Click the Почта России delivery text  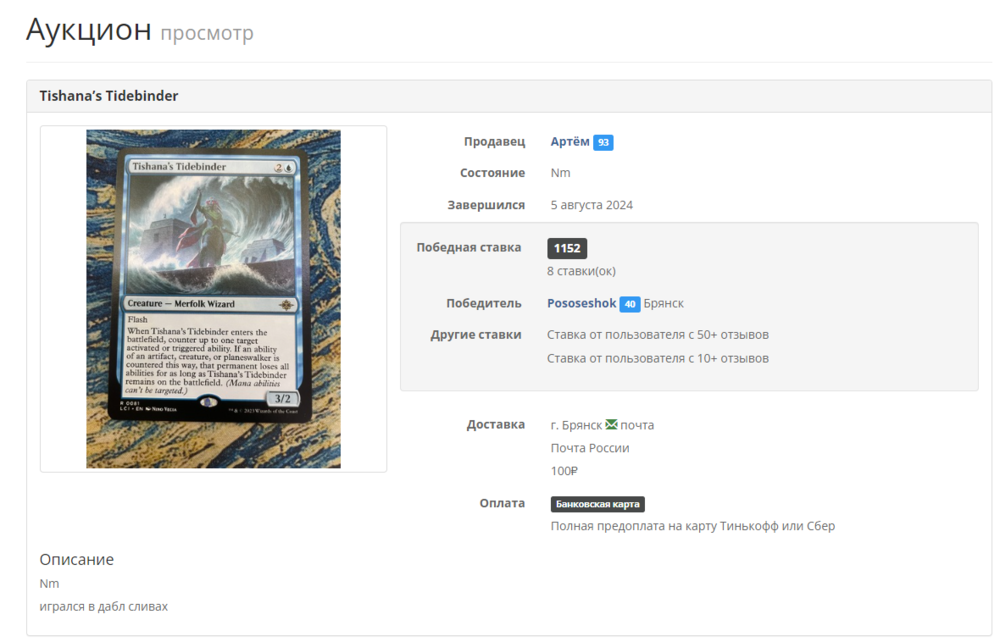(x=590, y=448)
